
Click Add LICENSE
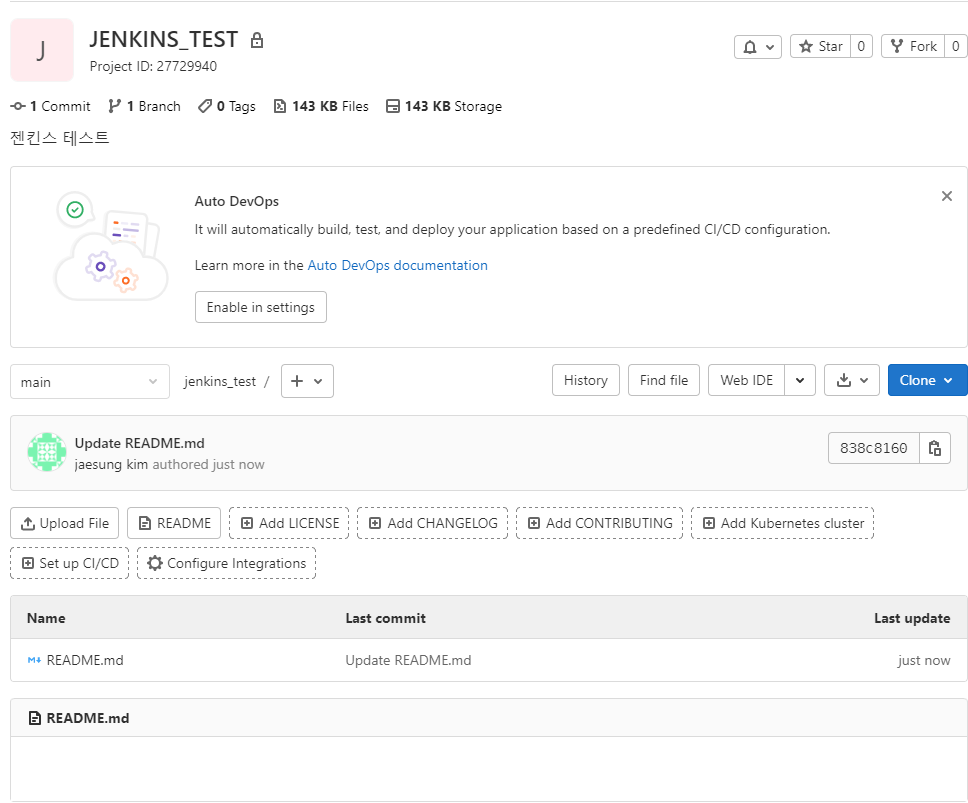[289, 523]
